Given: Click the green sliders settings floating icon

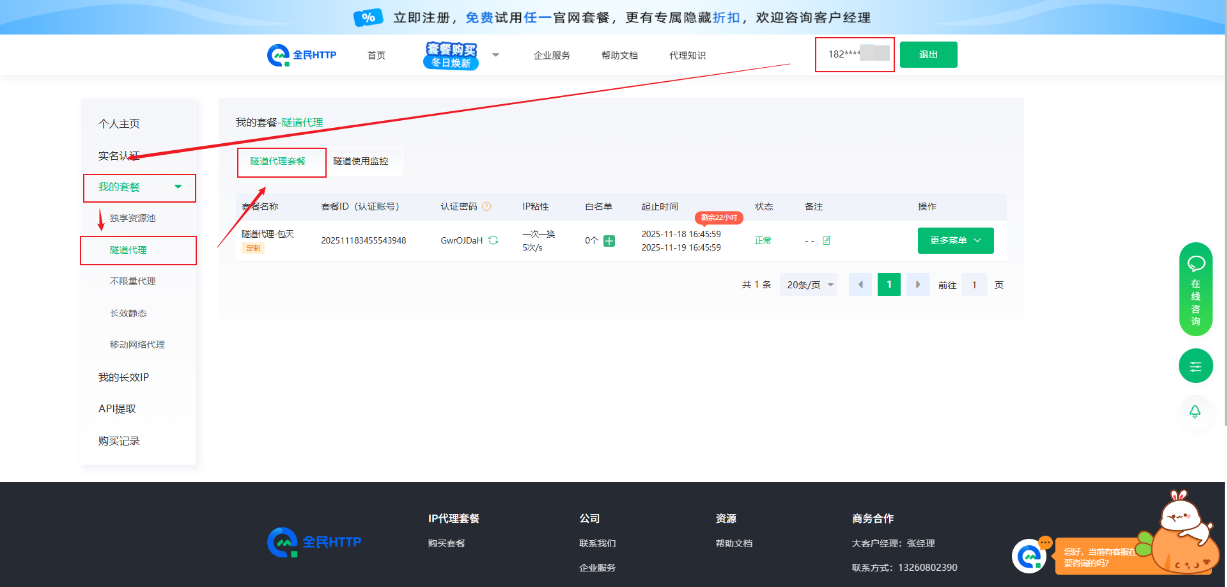Looking at the screenshot, I should [1195, 367].
